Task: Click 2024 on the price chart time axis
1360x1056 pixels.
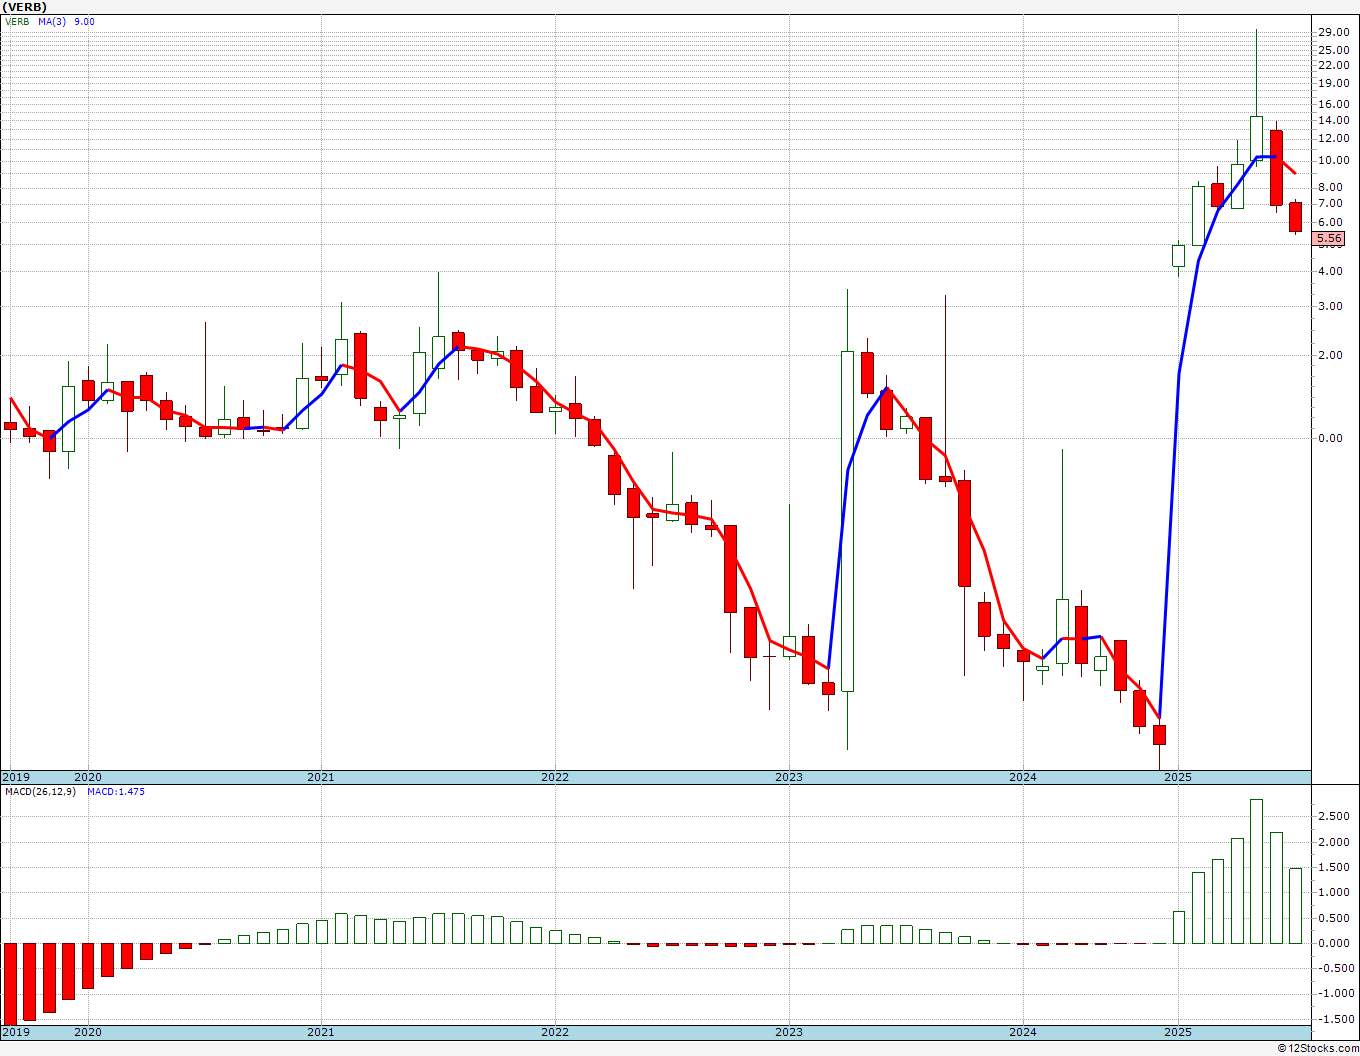Action: 1023,777
